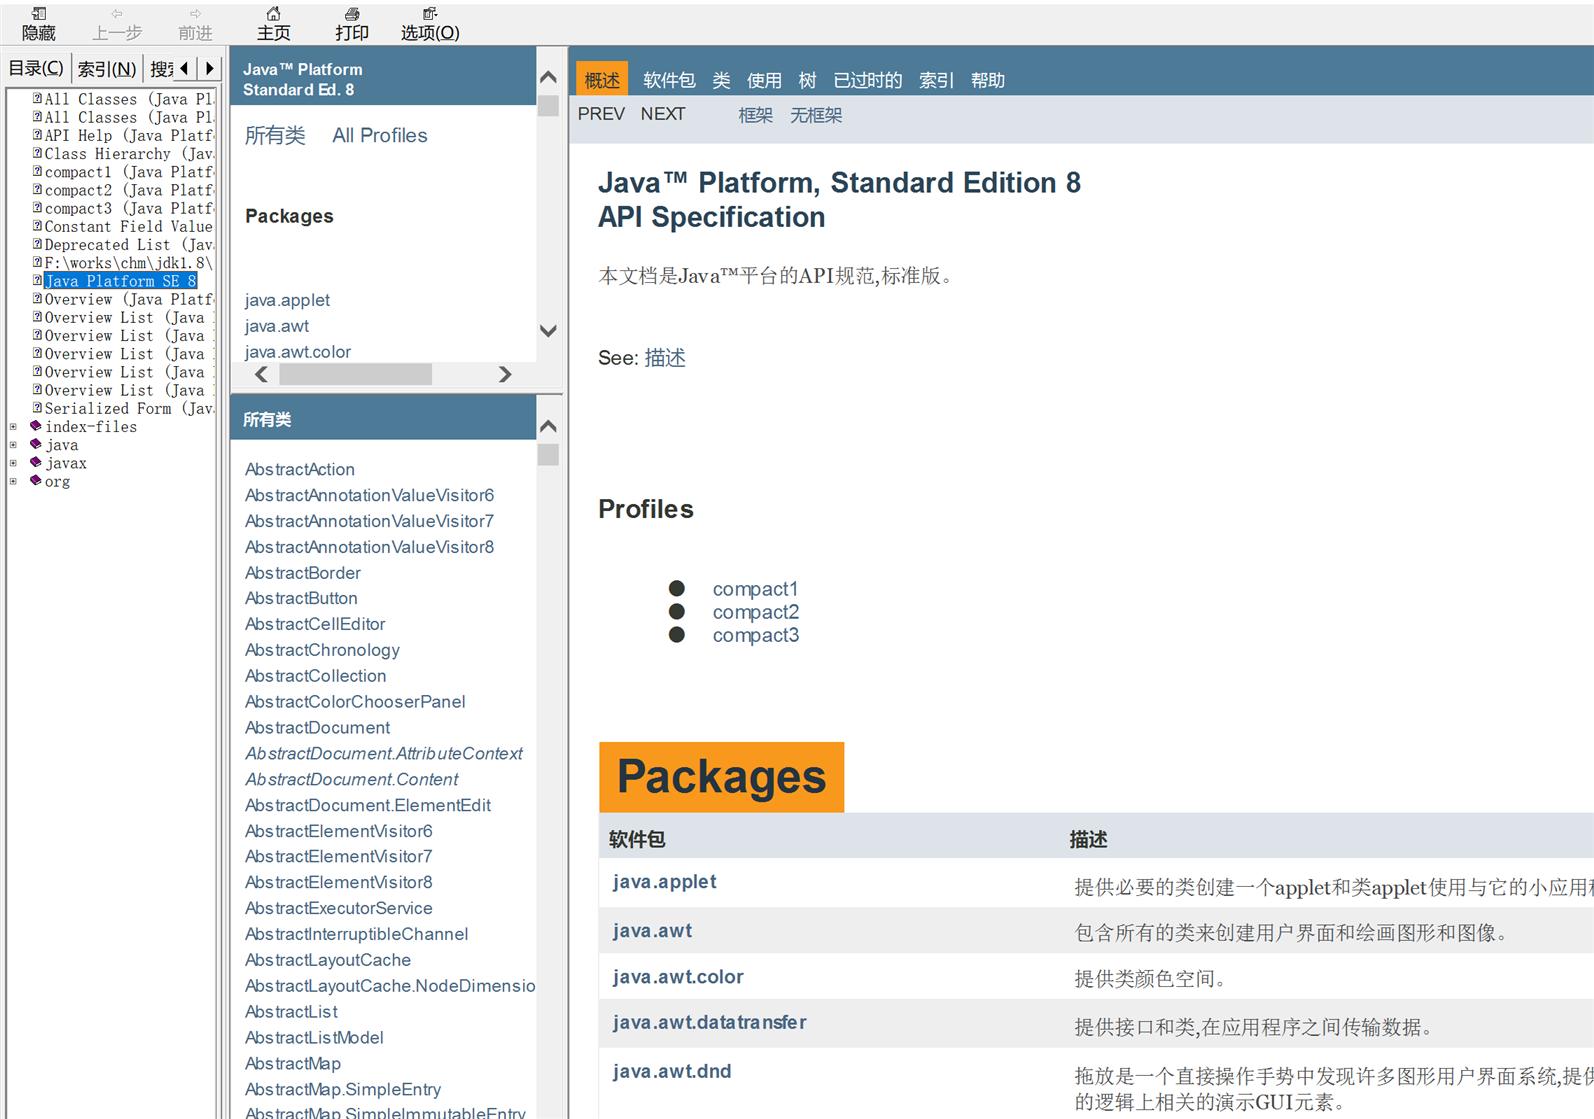This screenshot has width=1594, height=1119.
Task: Click the 软件包 (Package) nav item
Action: point(669,80)
